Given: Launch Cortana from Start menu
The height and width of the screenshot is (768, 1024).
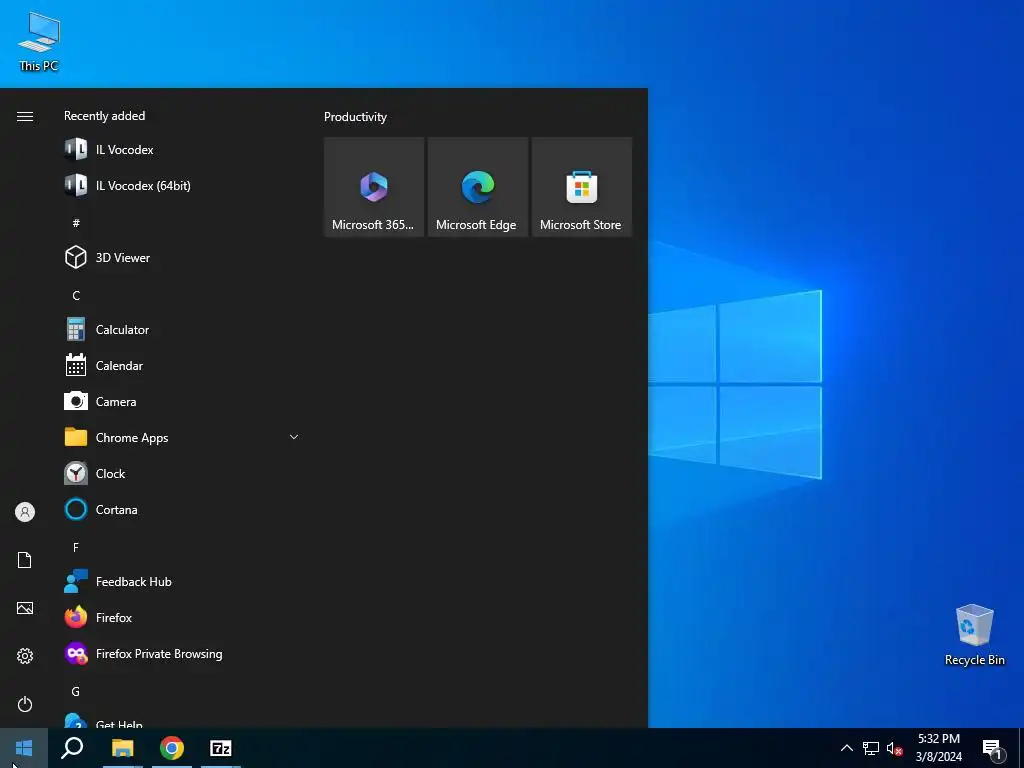Looking at the screenshot, I should pyautogui.click(x=182, y=509).
